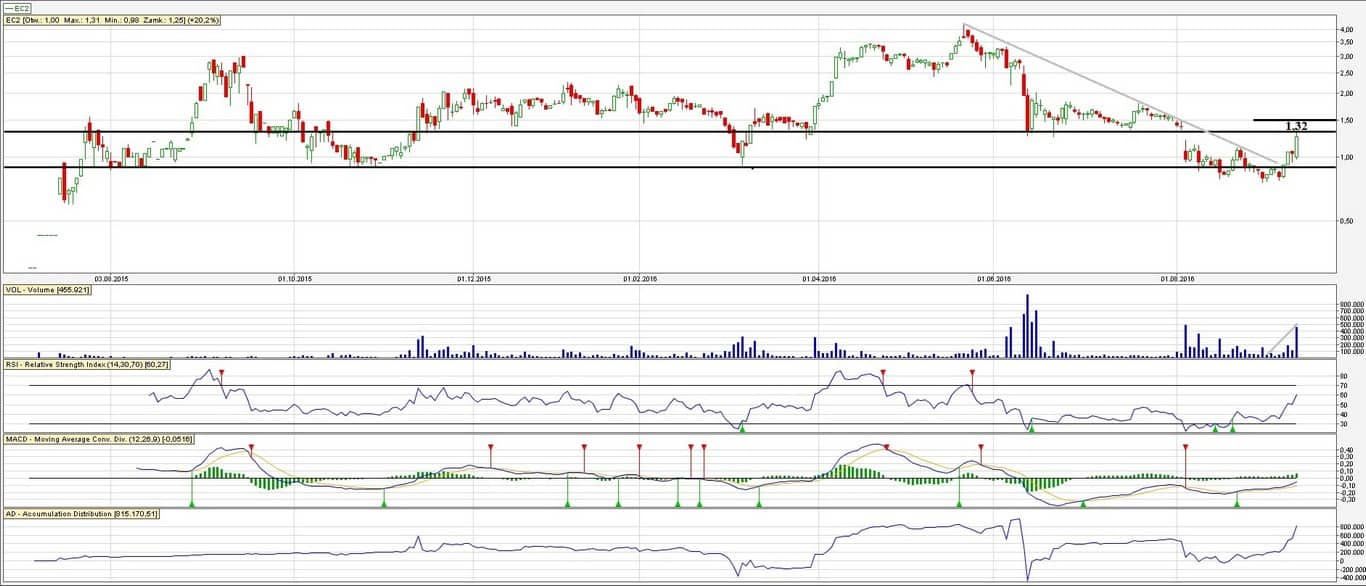
Task: Click the last green RSI buy arrow
Action: click(x=1232, y=427)
